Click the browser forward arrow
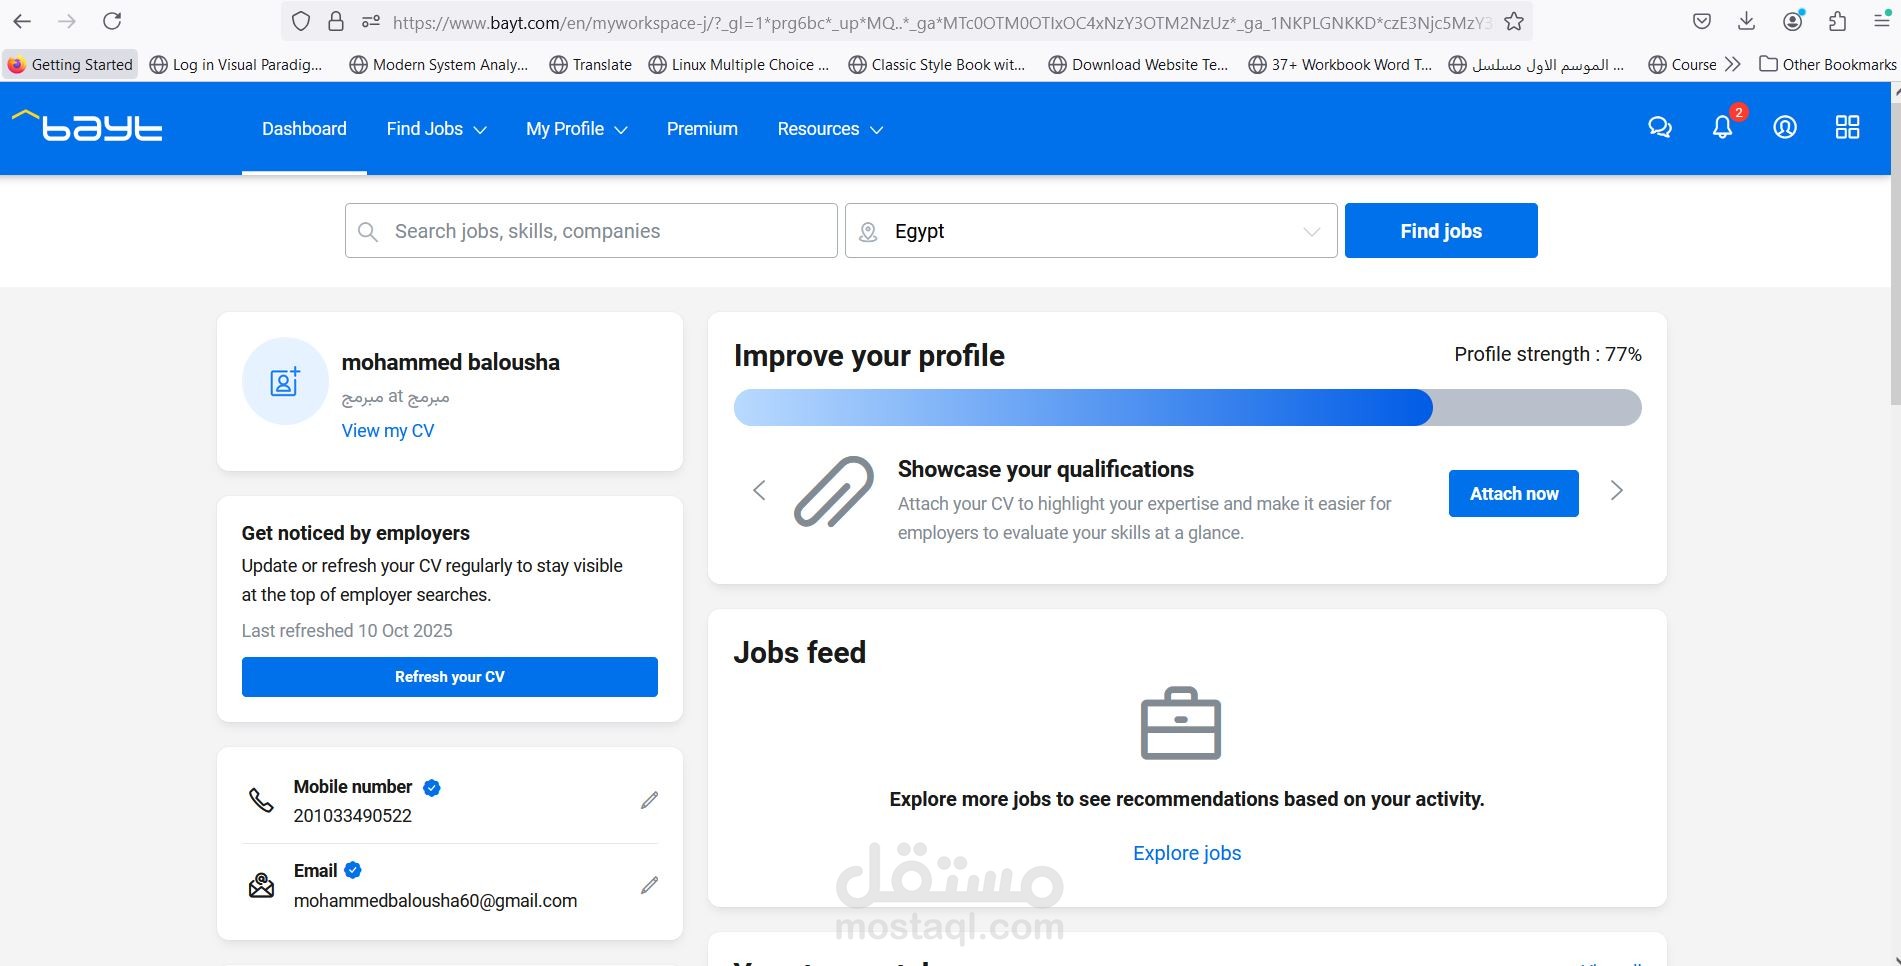Viewport: 1901px width, 966px height. click(x=67, y=21)
